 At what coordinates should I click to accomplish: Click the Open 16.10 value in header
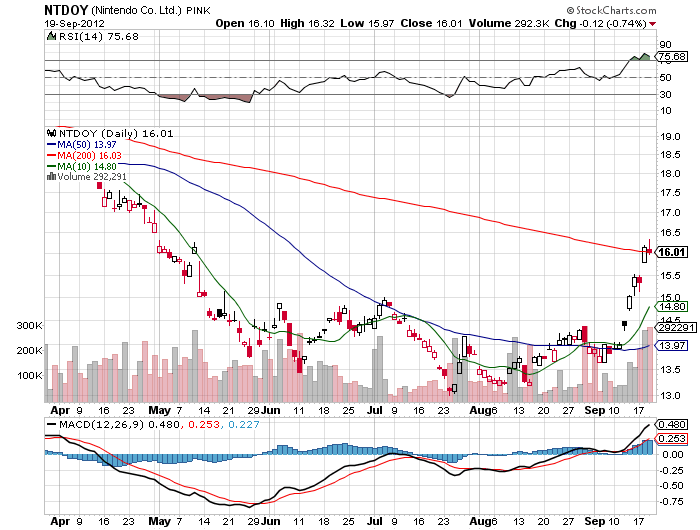pos(245,23)
